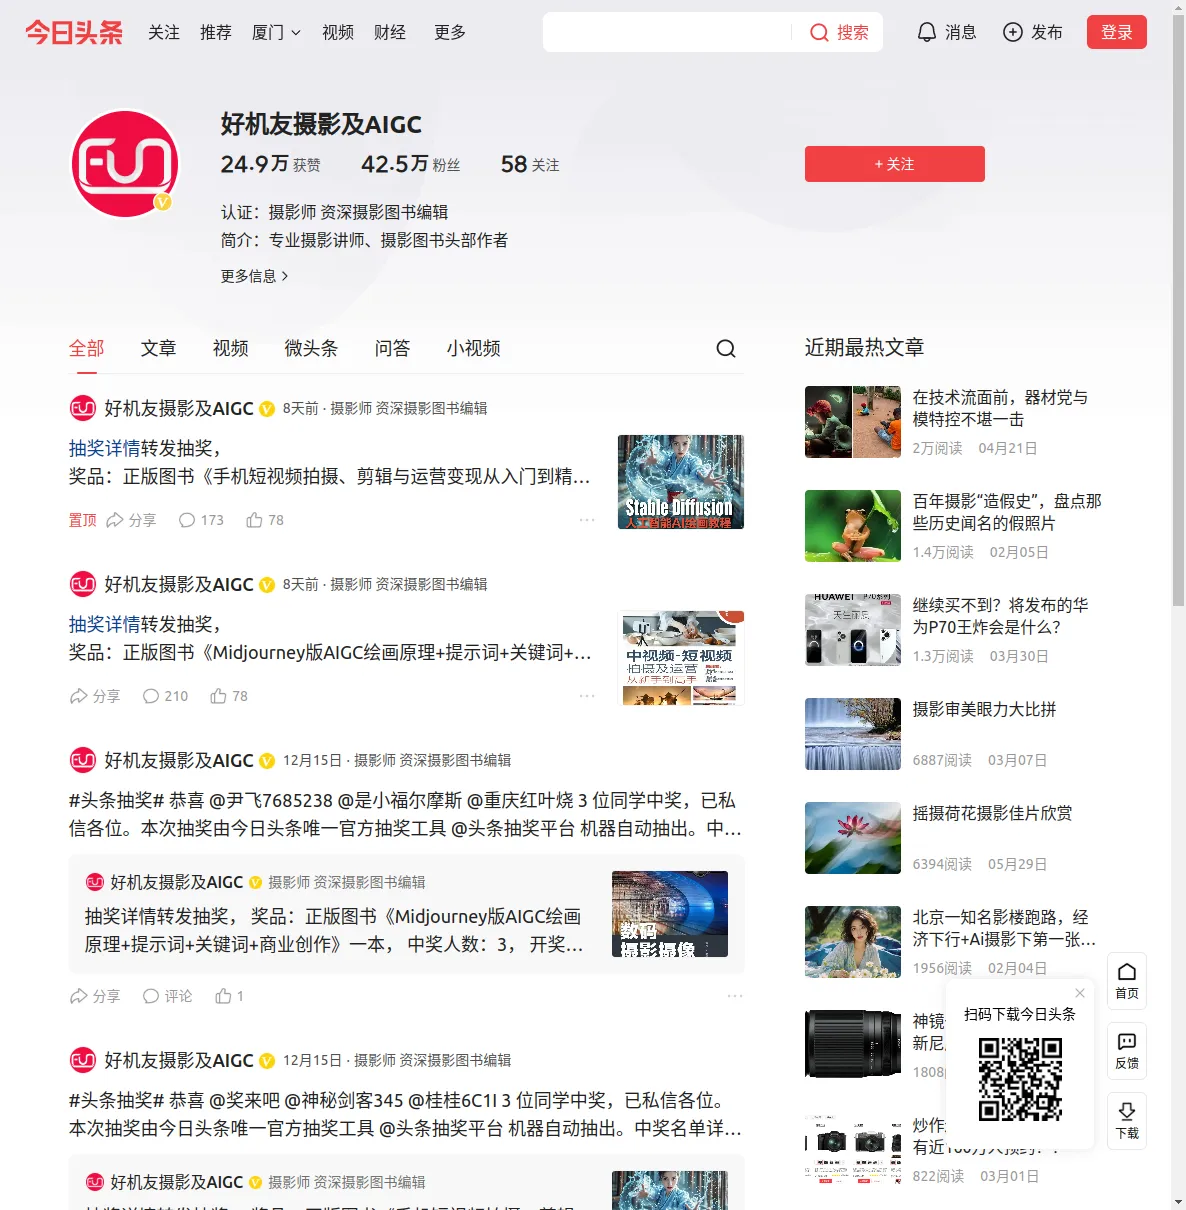Click the search magnifier icon in top bar
The height and width of the screenshot is (1210, 1186).
pyautogui.click(x=819, y=32)
